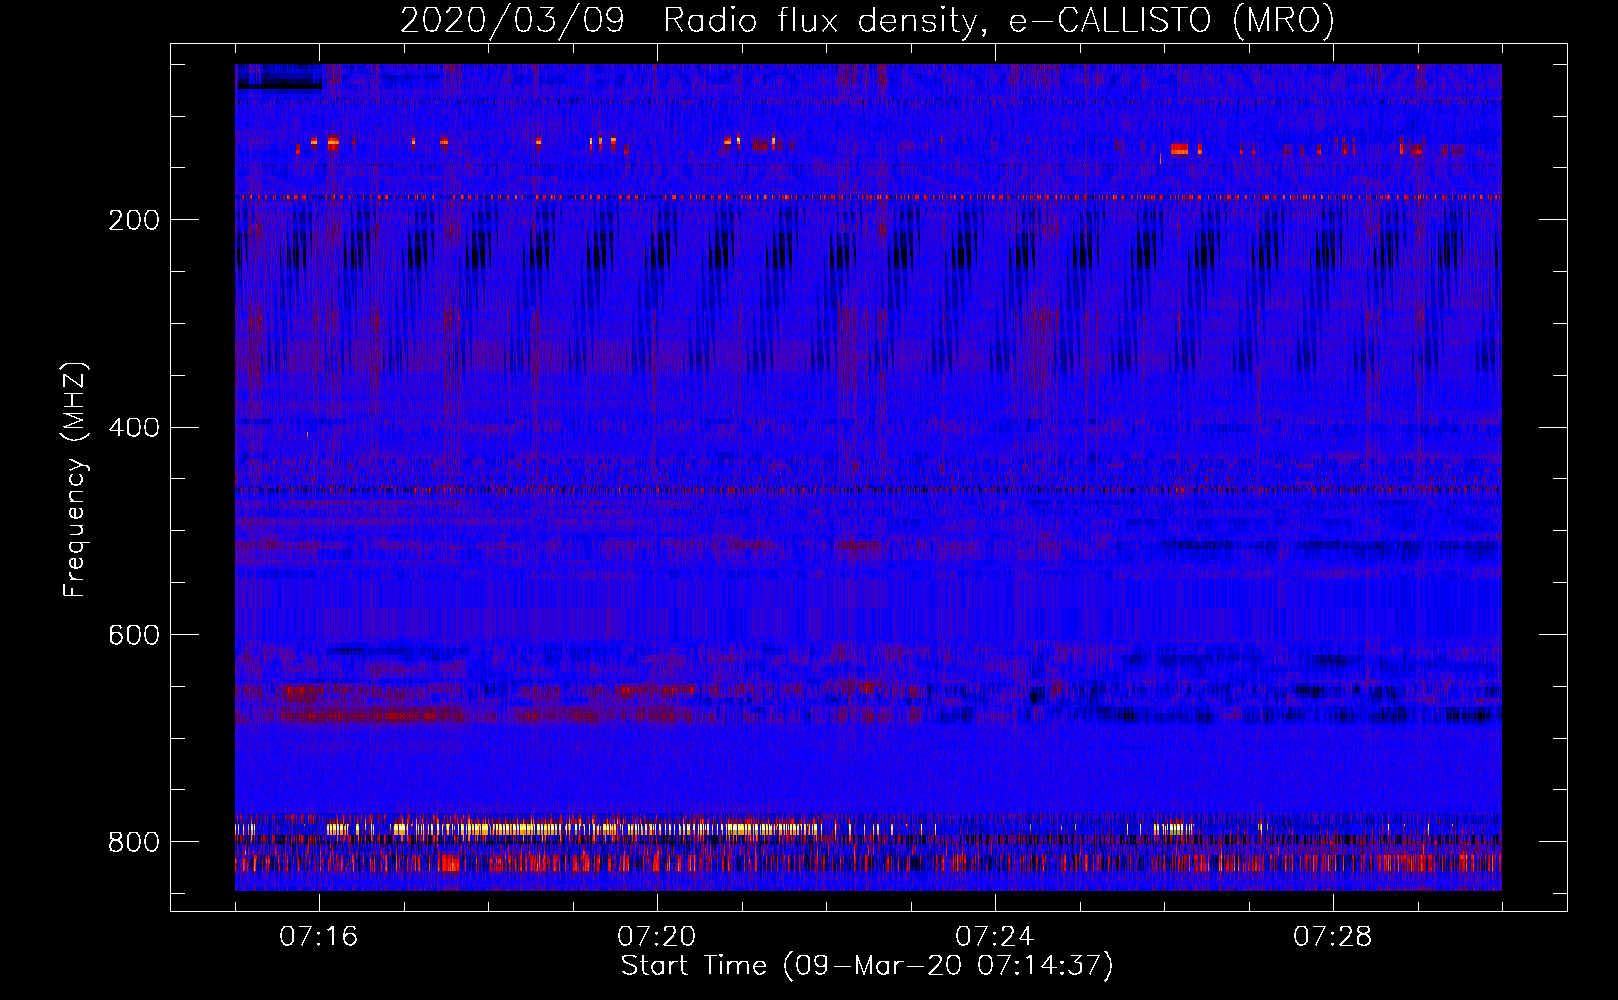Click the plot title "2020/03/09 Radio flux density, e-CALLISTO (MRO)"
Screen dimensions: 1618x1000
point(867,20)
